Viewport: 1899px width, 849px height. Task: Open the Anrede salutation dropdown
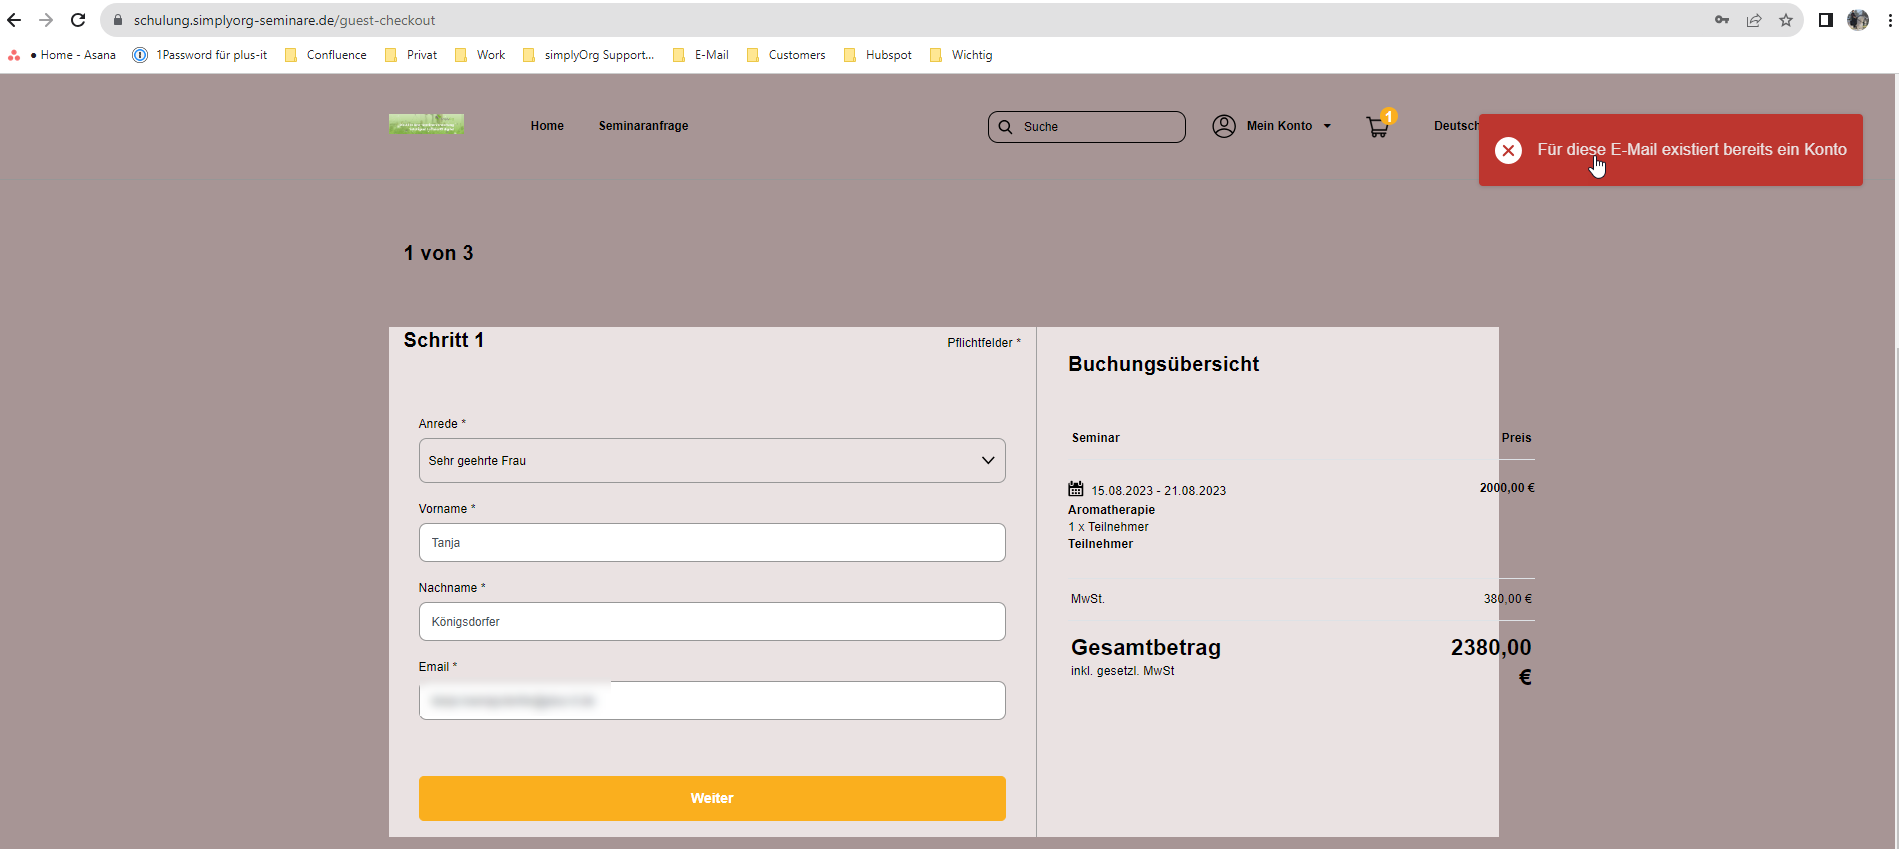(711, 461)
